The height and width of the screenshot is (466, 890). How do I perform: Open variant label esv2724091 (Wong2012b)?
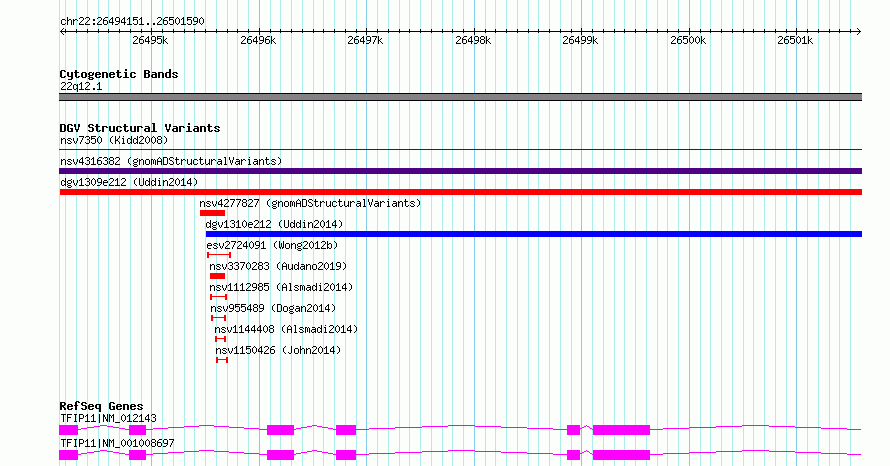point(272,245)
